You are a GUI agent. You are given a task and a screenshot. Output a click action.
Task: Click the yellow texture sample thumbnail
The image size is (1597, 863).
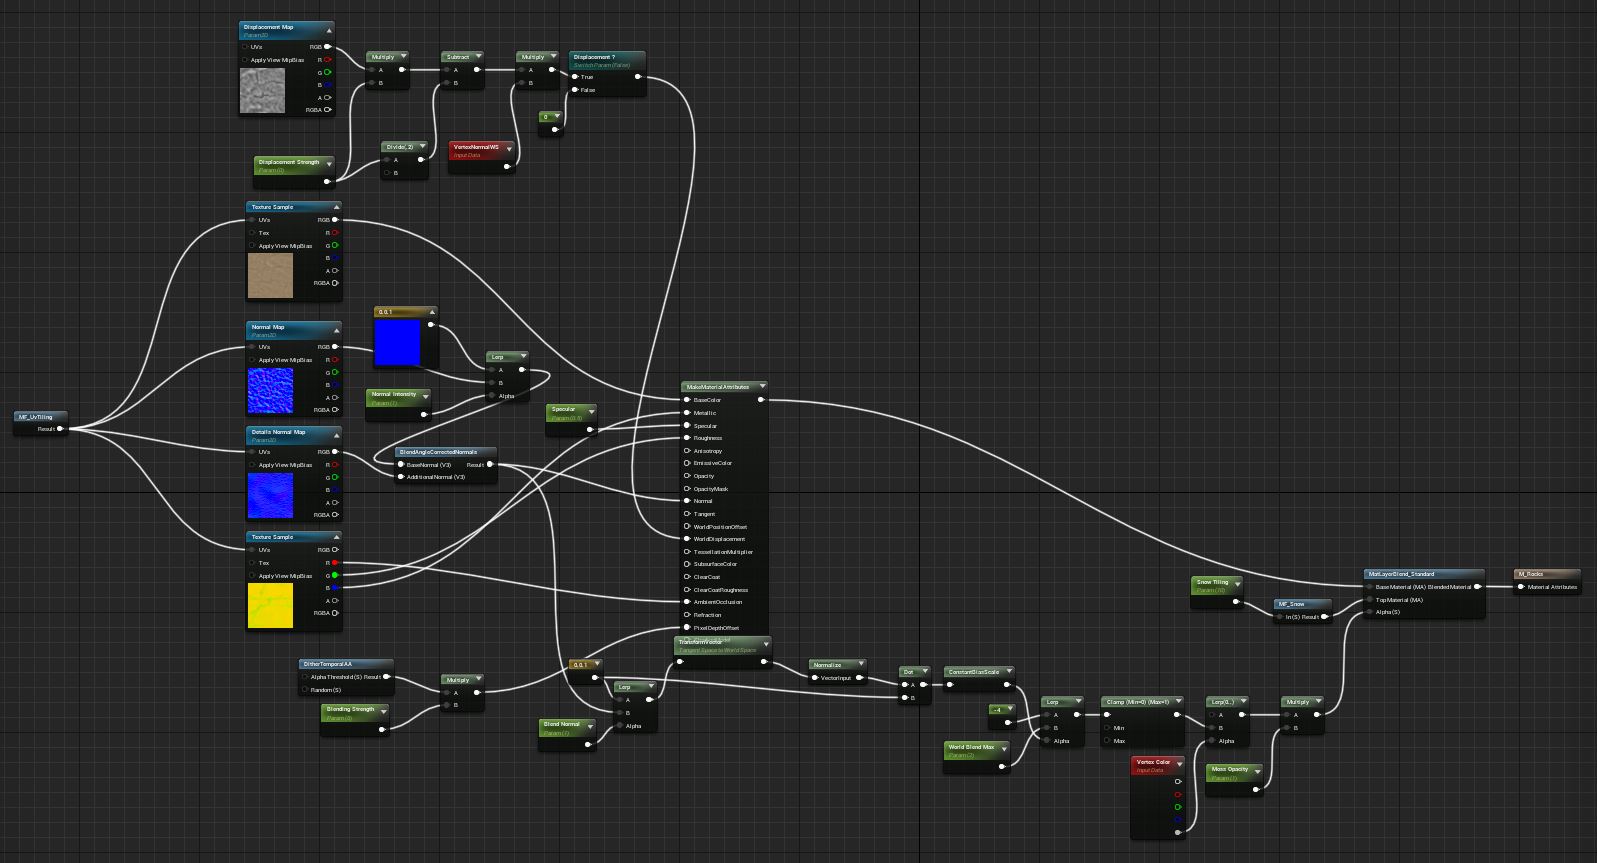pos(270,606)
